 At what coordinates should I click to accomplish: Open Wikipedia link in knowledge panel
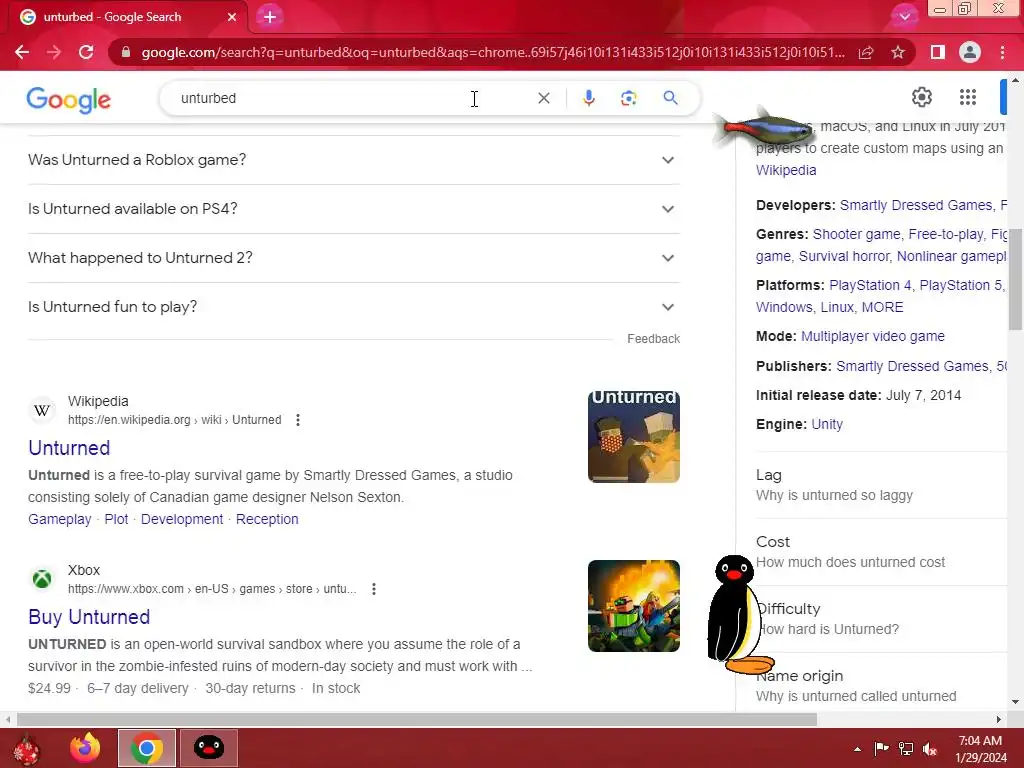(x=786, y=170)
